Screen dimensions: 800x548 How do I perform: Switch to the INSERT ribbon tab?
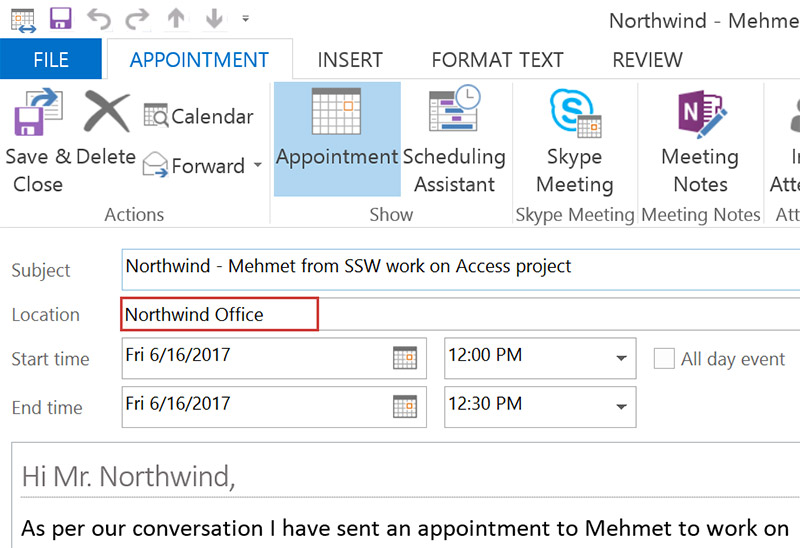pyautogui.click(x=350, y=60)
